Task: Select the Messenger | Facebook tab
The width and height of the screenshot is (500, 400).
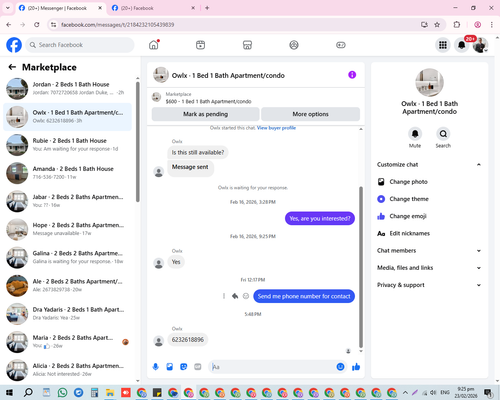Action: click(60, 8)
